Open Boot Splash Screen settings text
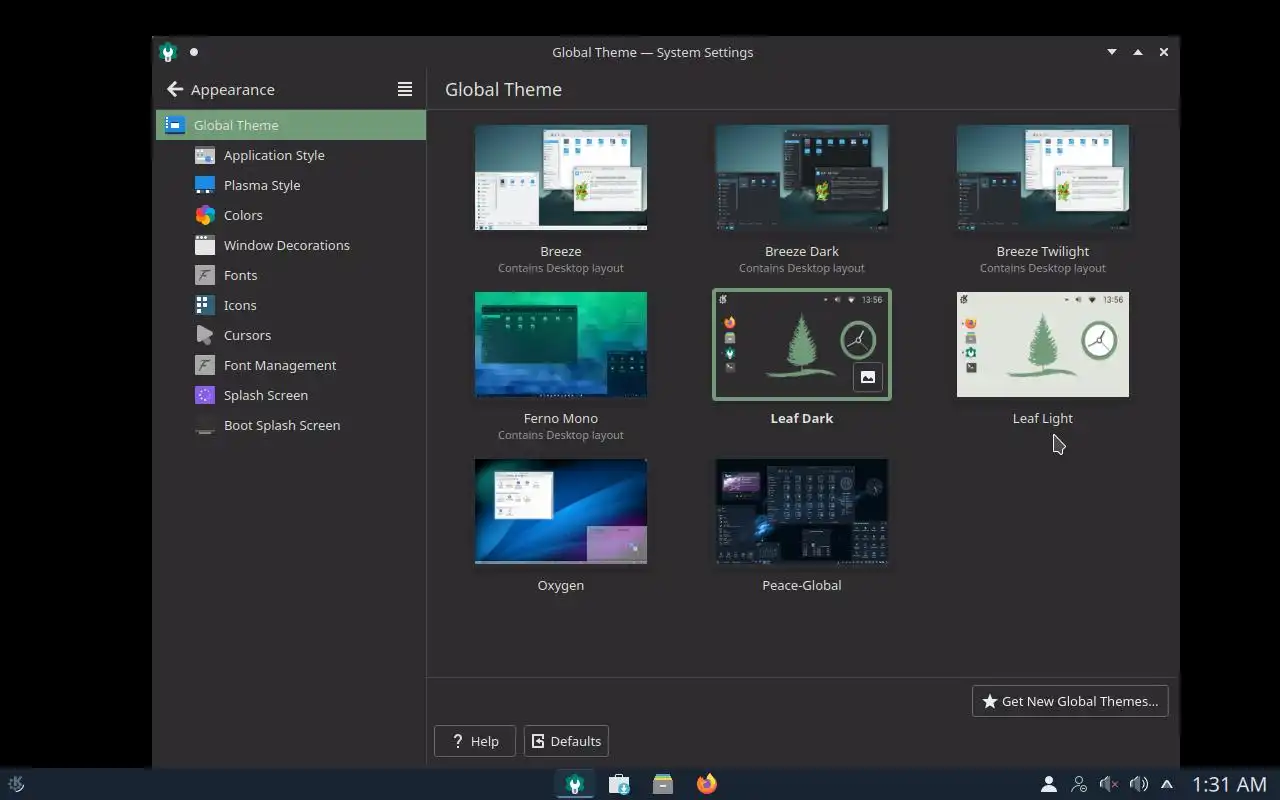The width and height of the screenshot is (1280, 800). pyautogui.click(x=282, y=425)
